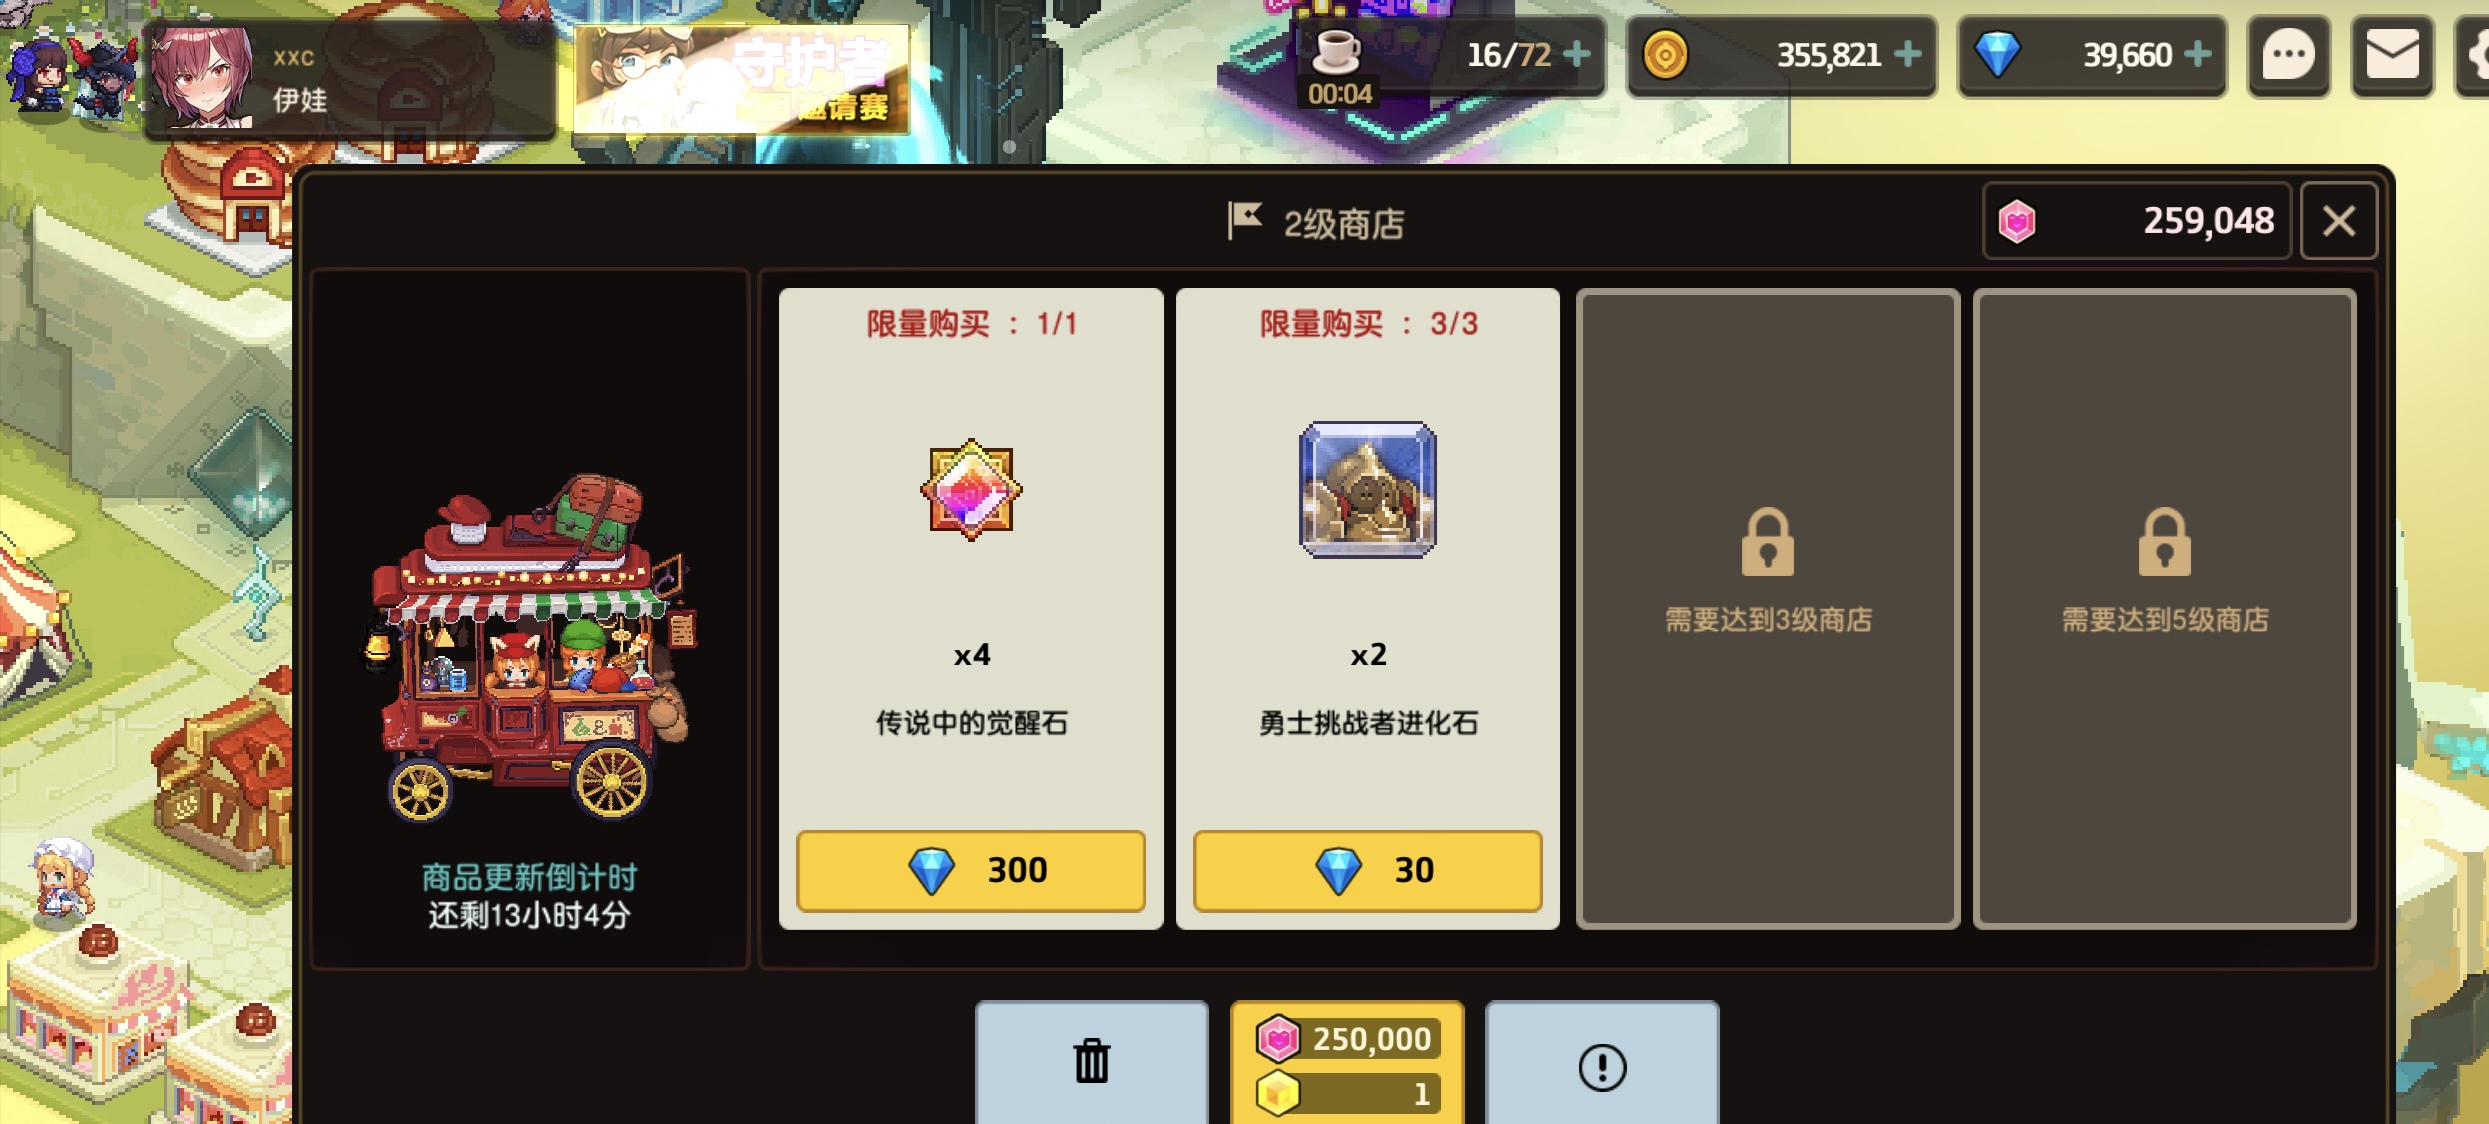Image resolution: width=2489 pixels, height=1124 pixels.
Task: Tap the blue diamond gem icon
Action: tap(1997, 55)
